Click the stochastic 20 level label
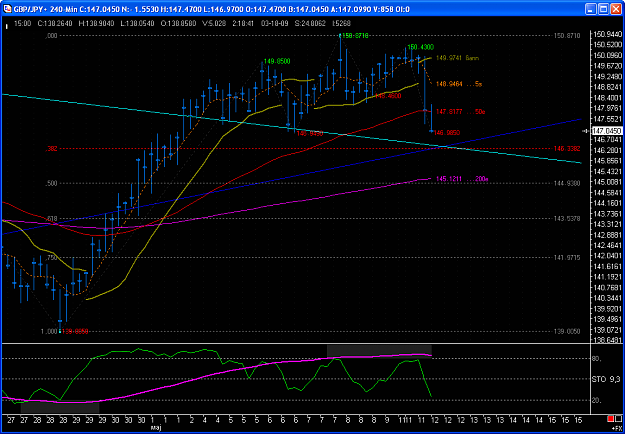The width and height of the screenshot is (625, 434). [597, 401]
